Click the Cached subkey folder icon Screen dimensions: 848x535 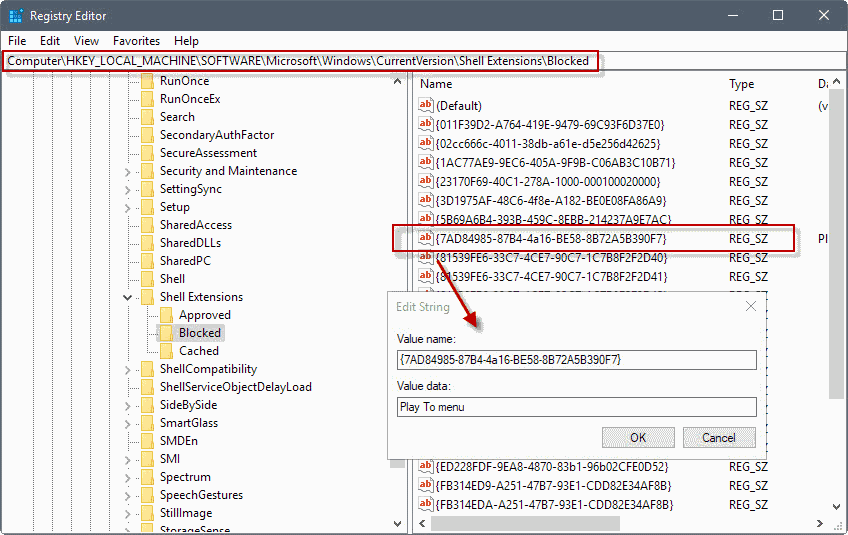pyautogui.click(x=167, y=351)
